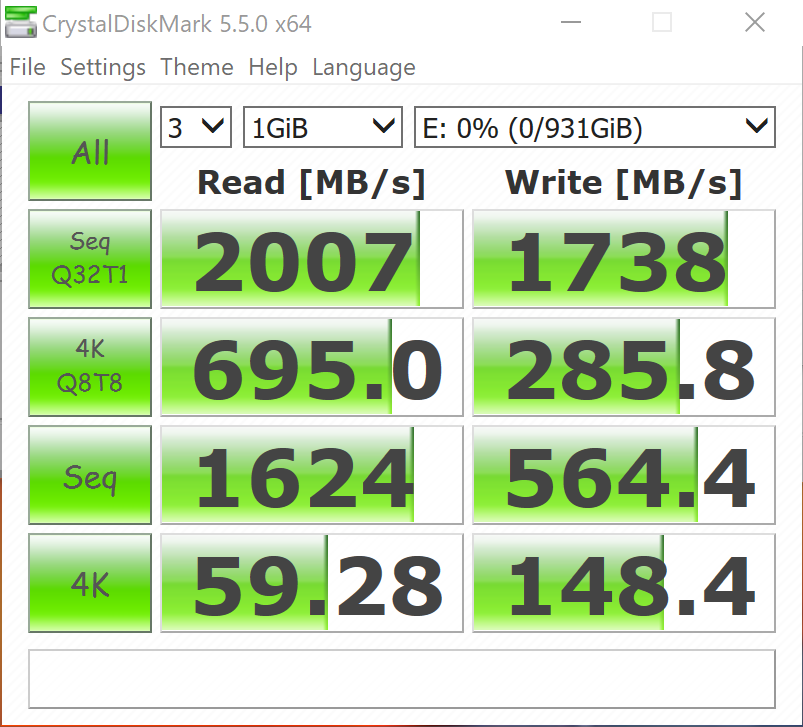Click the Seq write value 564.4

tap(624, 475)
